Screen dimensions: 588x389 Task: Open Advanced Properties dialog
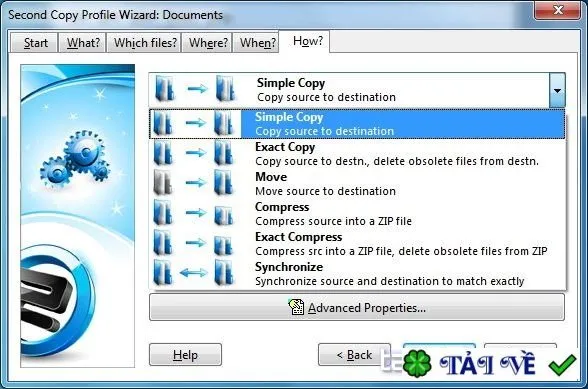[x=357, y=307]
